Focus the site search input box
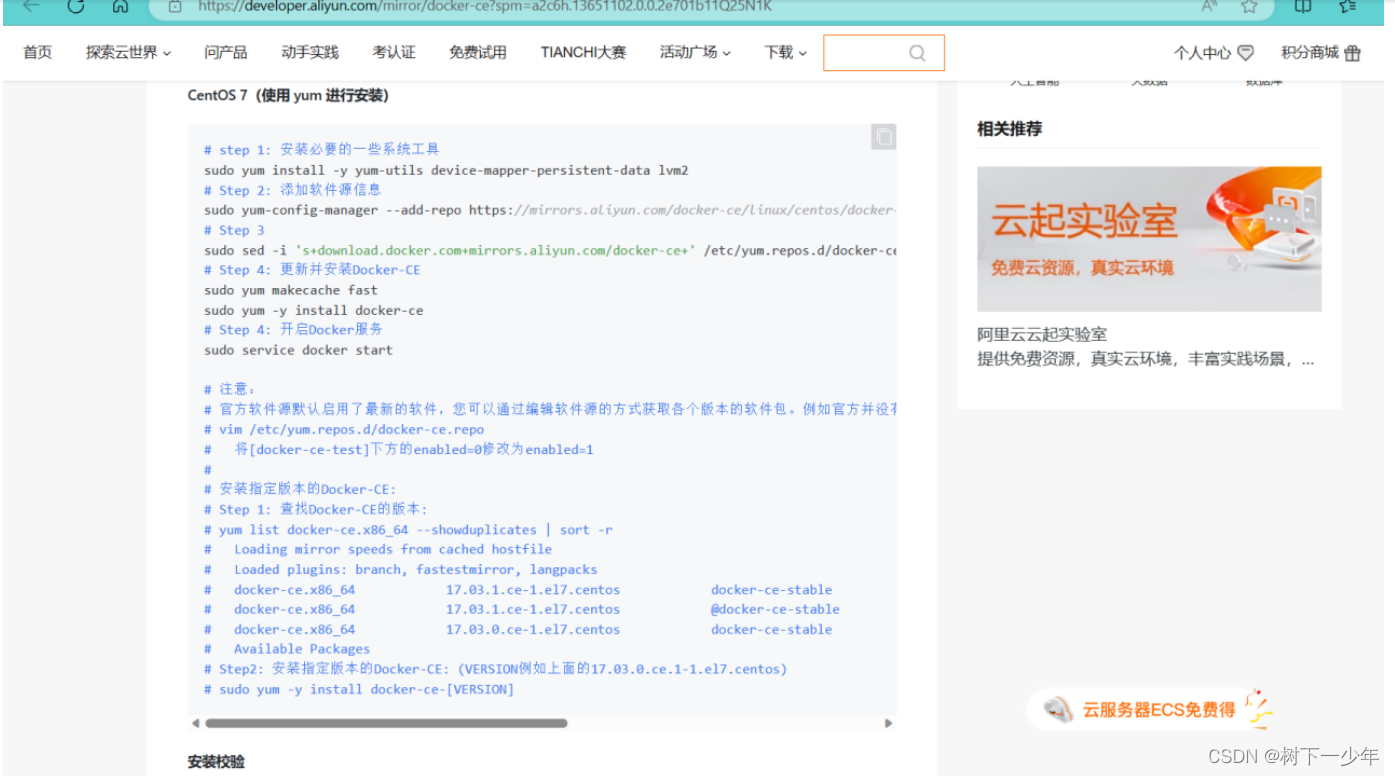 tap(884, 53)
